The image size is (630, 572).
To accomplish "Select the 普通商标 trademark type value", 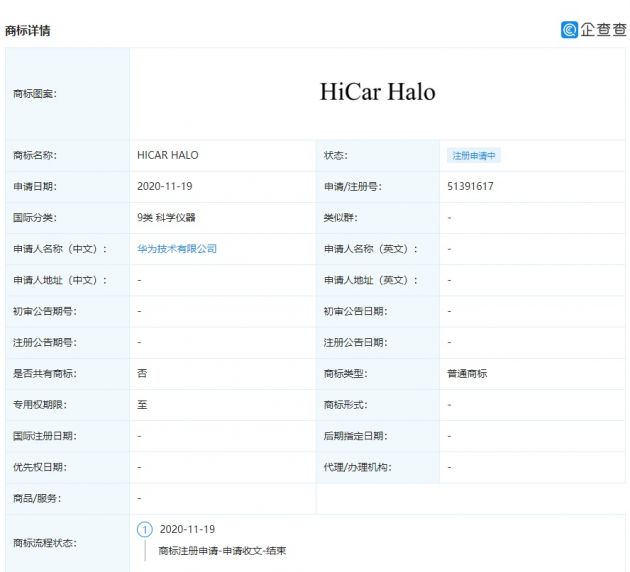I will [467, 374].
